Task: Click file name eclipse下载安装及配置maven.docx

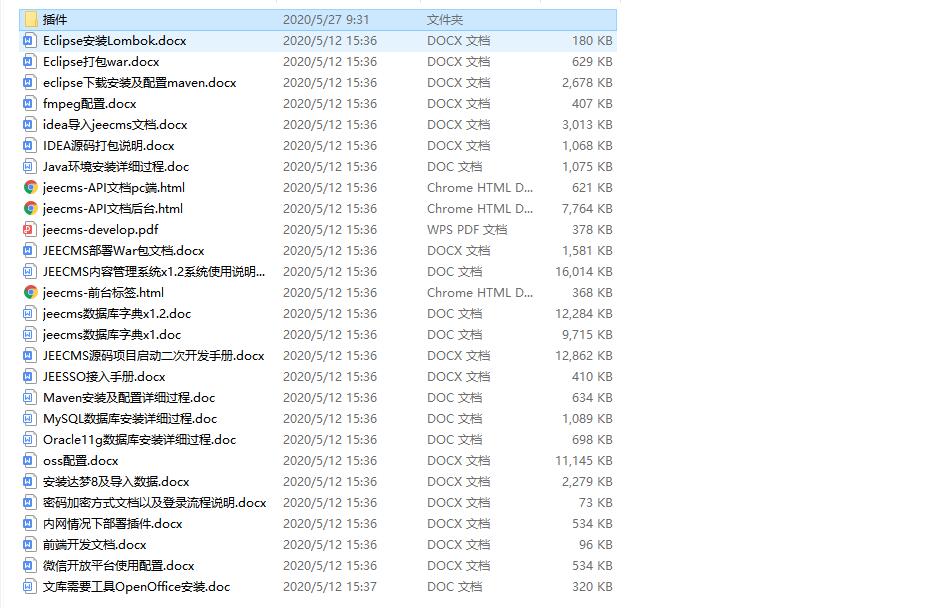Action: (x=140, y=83)
